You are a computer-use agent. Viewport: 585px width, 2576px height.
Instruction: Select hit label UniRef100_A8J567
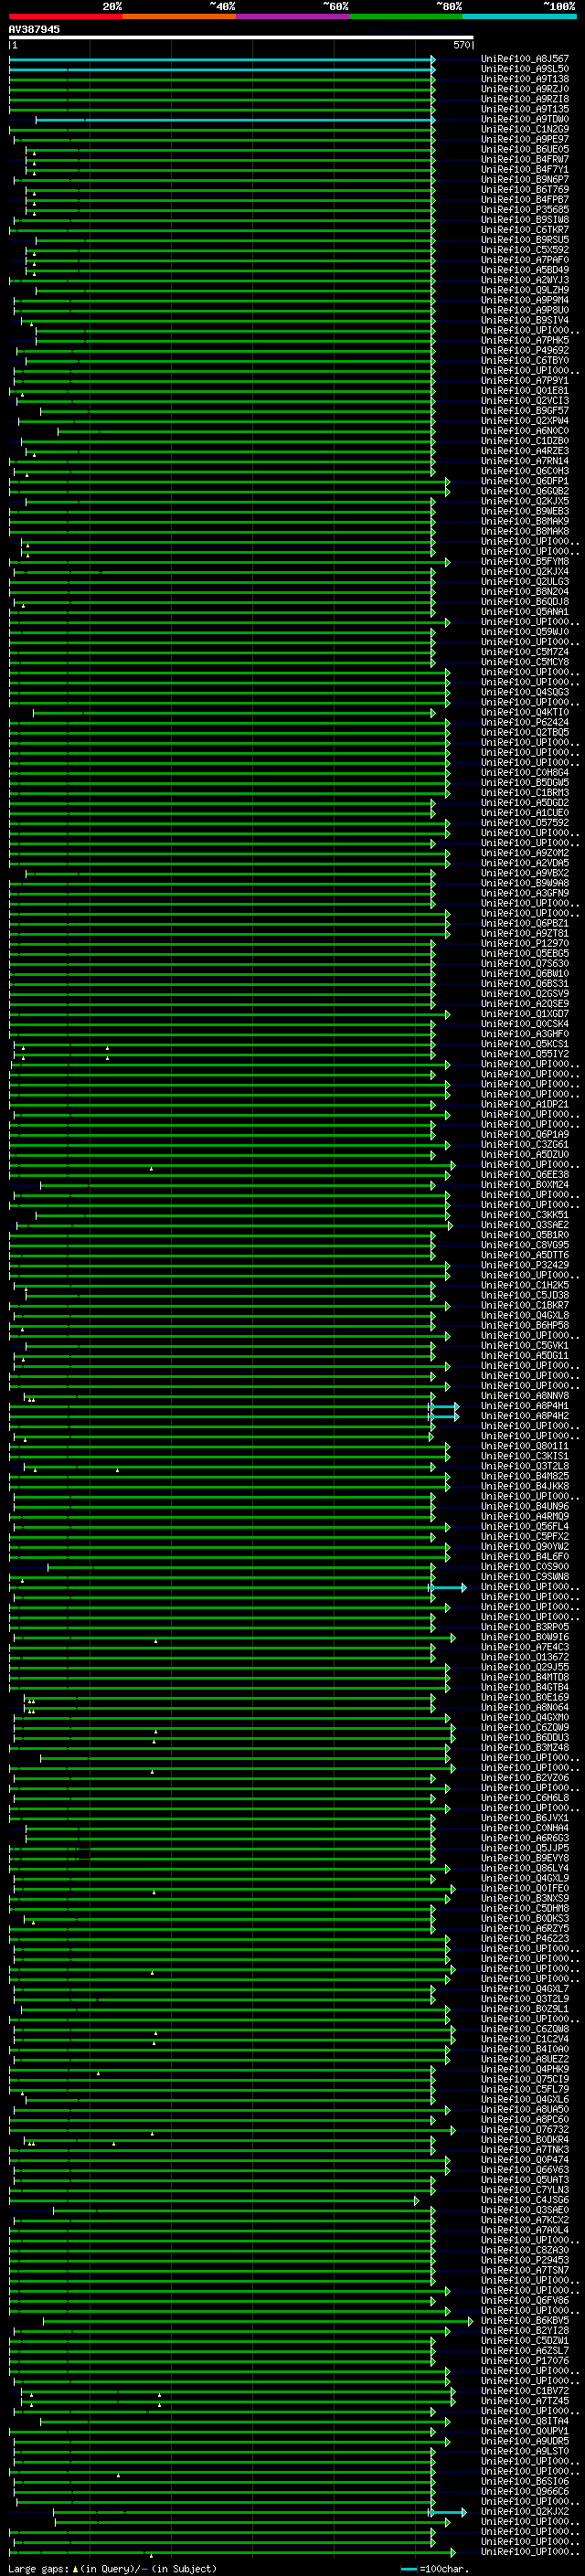click(x=525, y=59)
